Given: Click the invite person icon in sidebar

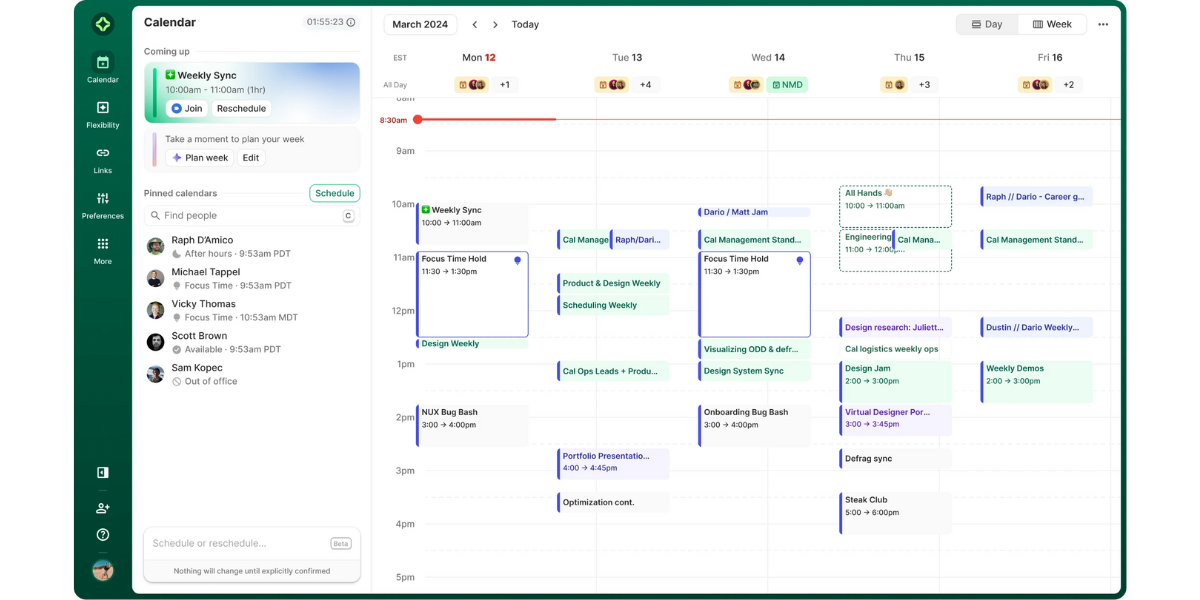Looking at the screenshot, I should (102, 508).
